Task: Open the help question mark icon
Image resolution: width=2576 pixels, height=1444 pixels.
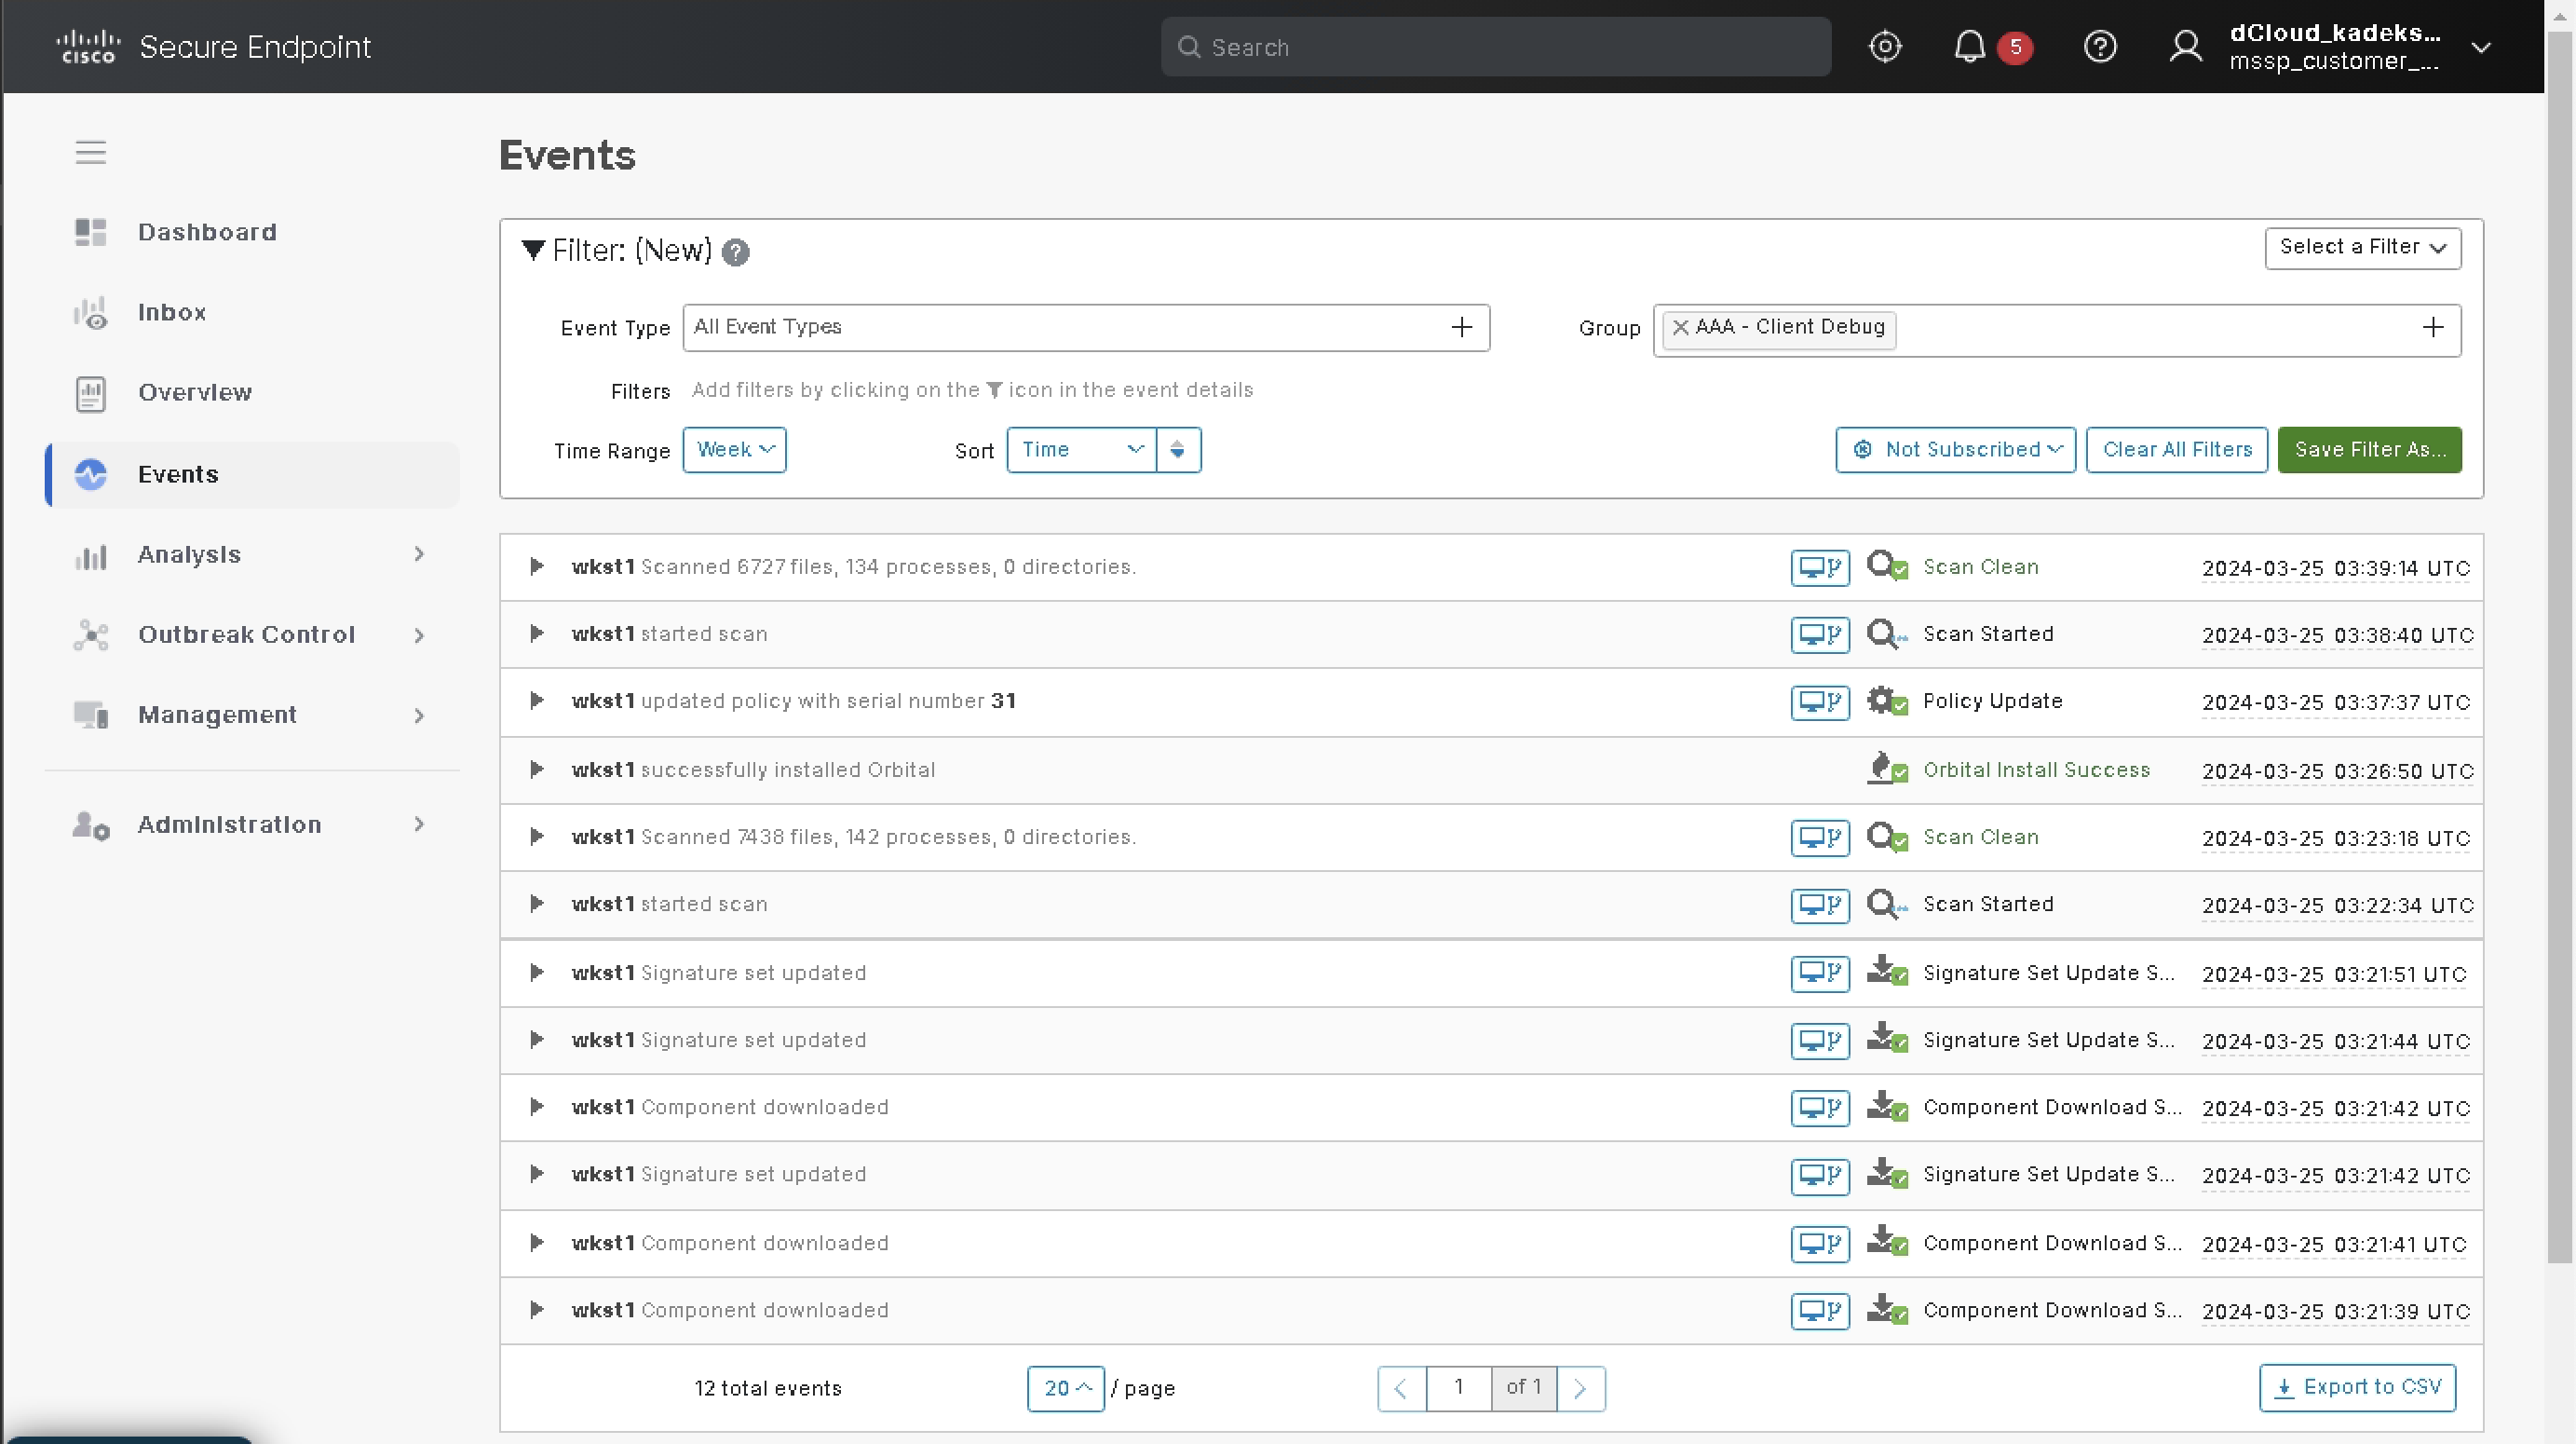Action: [x=2099, y=47]
